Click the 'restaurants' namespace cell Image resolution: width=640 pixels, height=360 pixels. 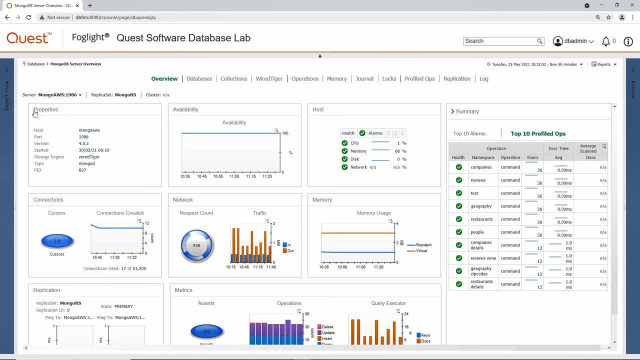click(x=482, y=219)
